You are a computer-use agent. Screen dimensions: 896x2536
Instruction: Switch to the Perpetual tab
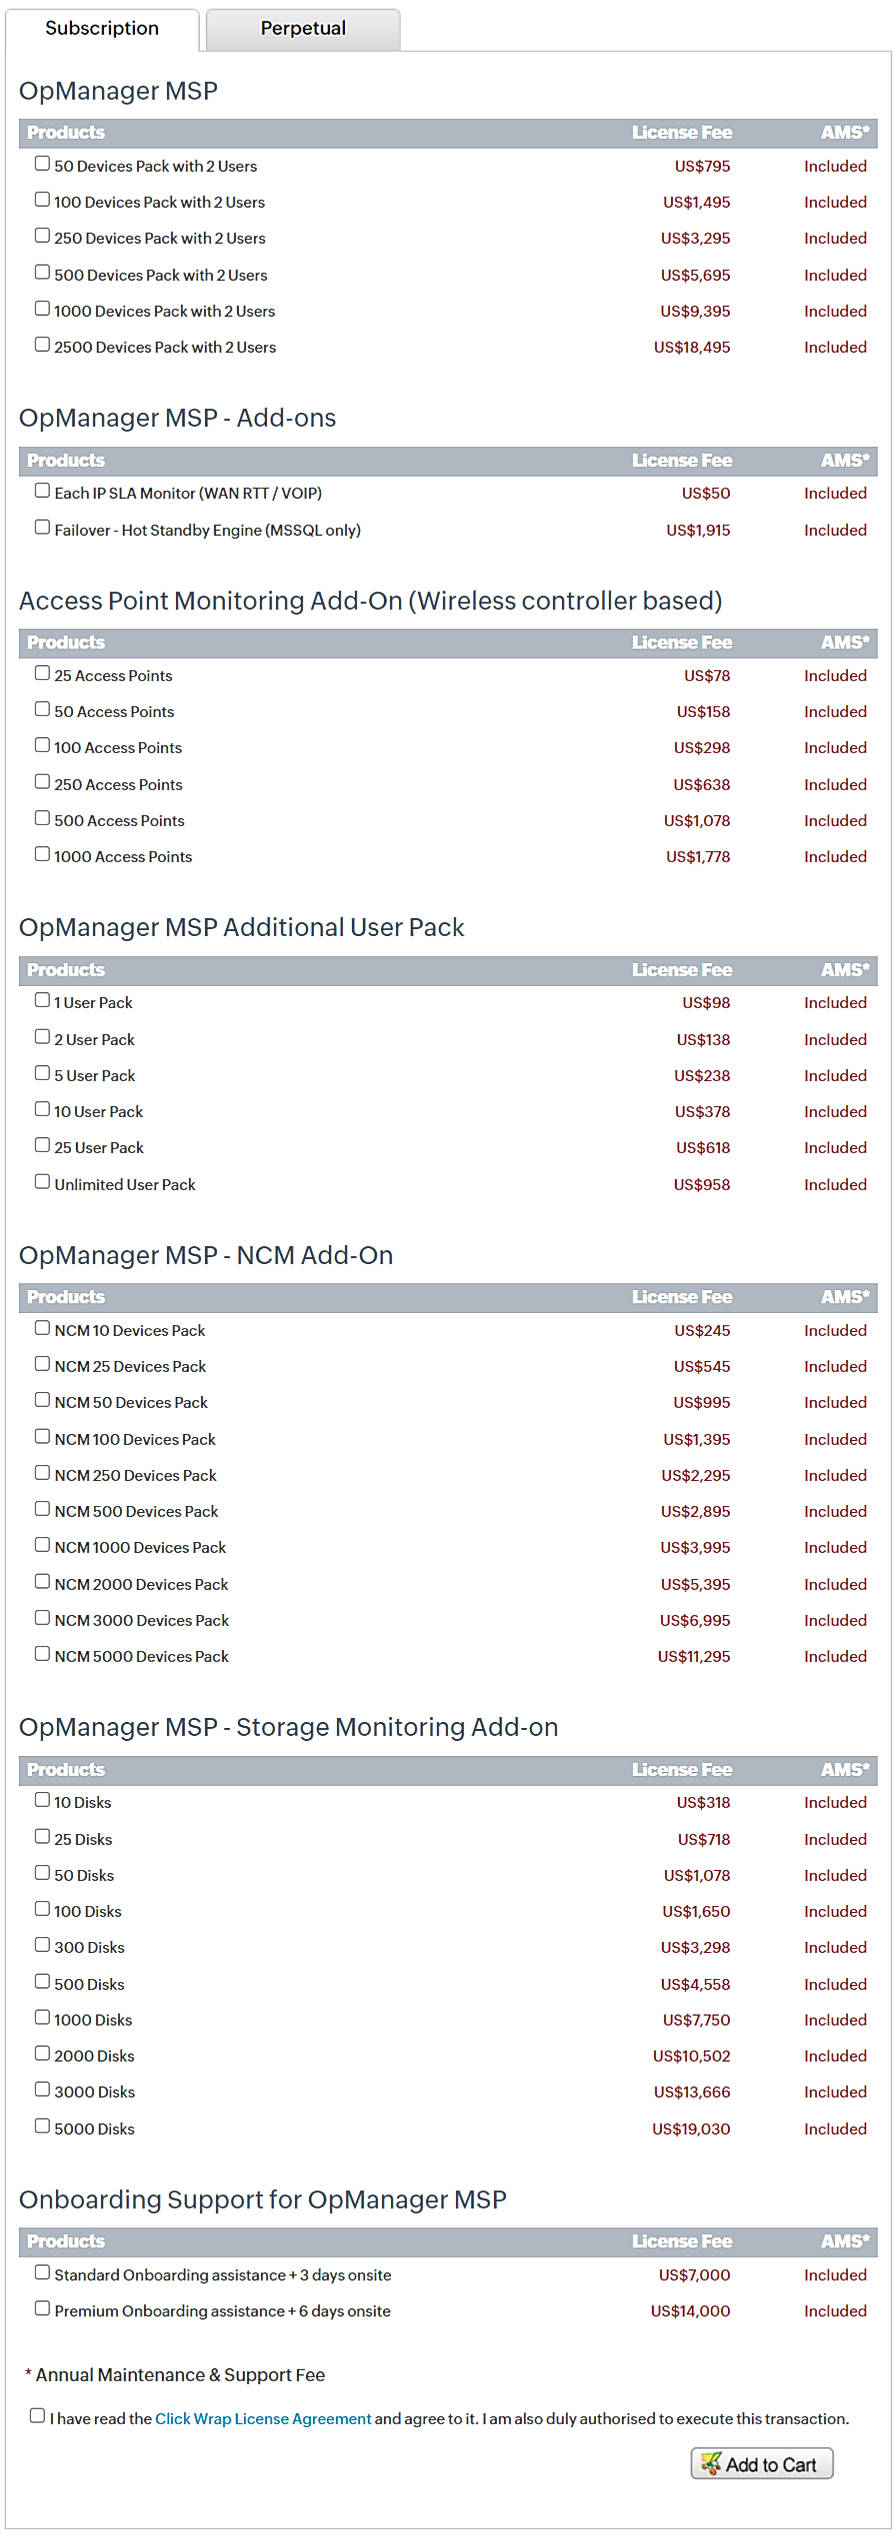click(x=301, y=28)
